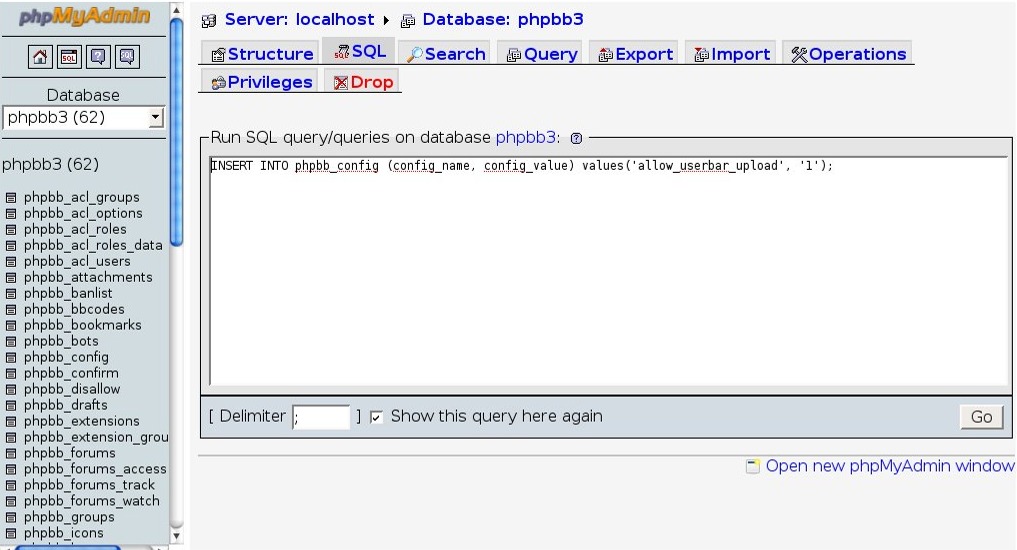1017x550 pixels.
Task: Click table icon beside phpbb_banlist
Action: click(11, 294)
